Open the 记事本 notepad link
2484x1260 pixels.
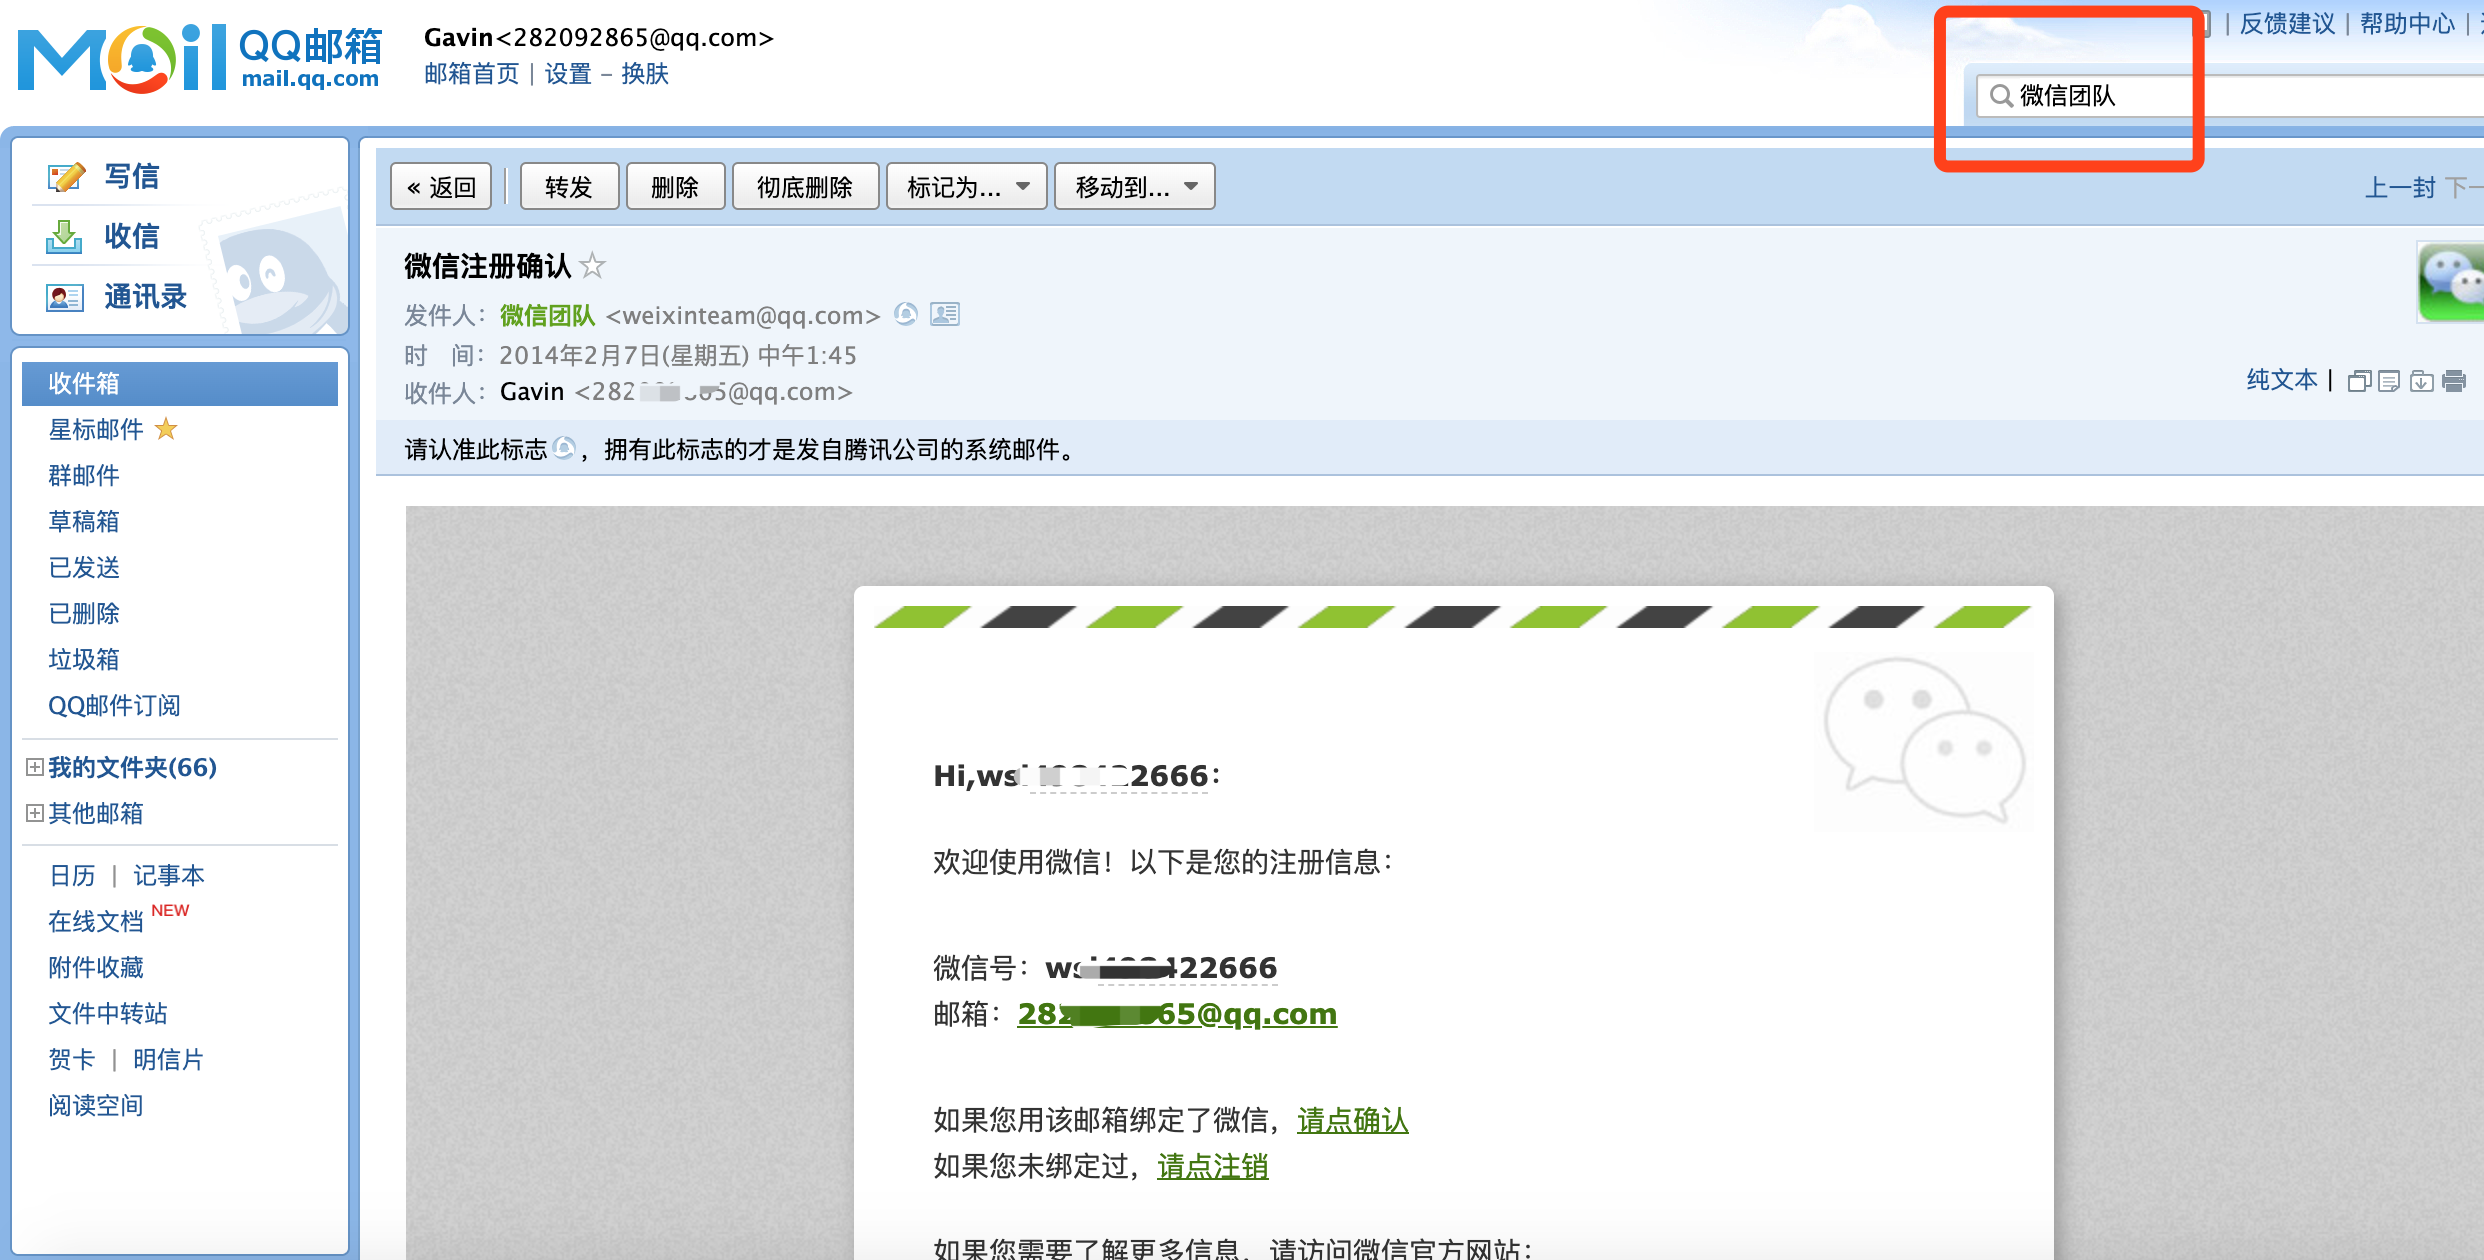pyautogui.click(x=168, y=876)
